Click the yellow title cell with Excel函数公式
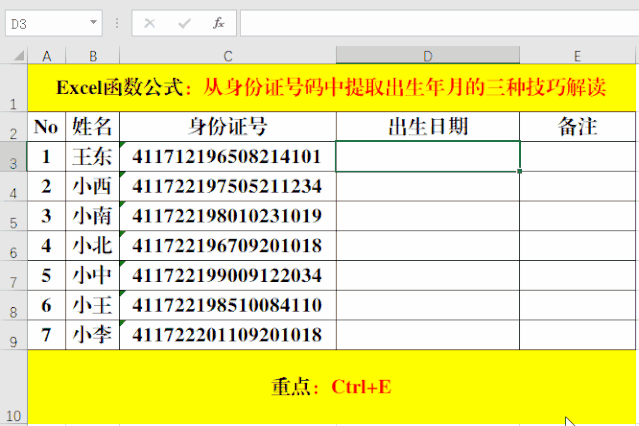Image resolution: width=639 pixels, height=426 pixels. [x=332, y=88]
